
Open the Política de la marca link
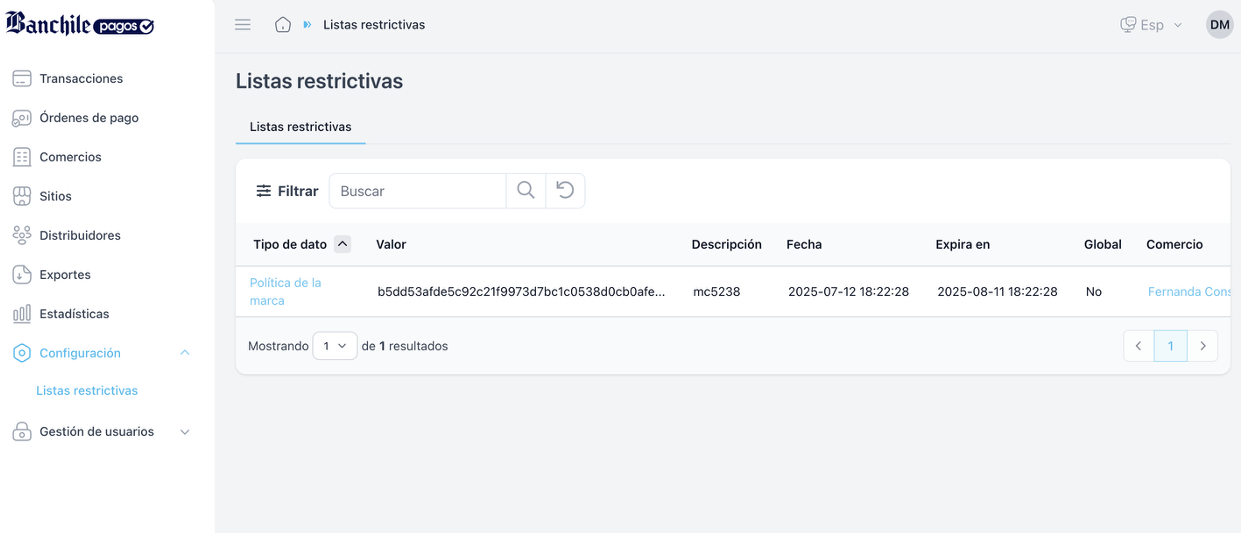click(x=285, y=292)
